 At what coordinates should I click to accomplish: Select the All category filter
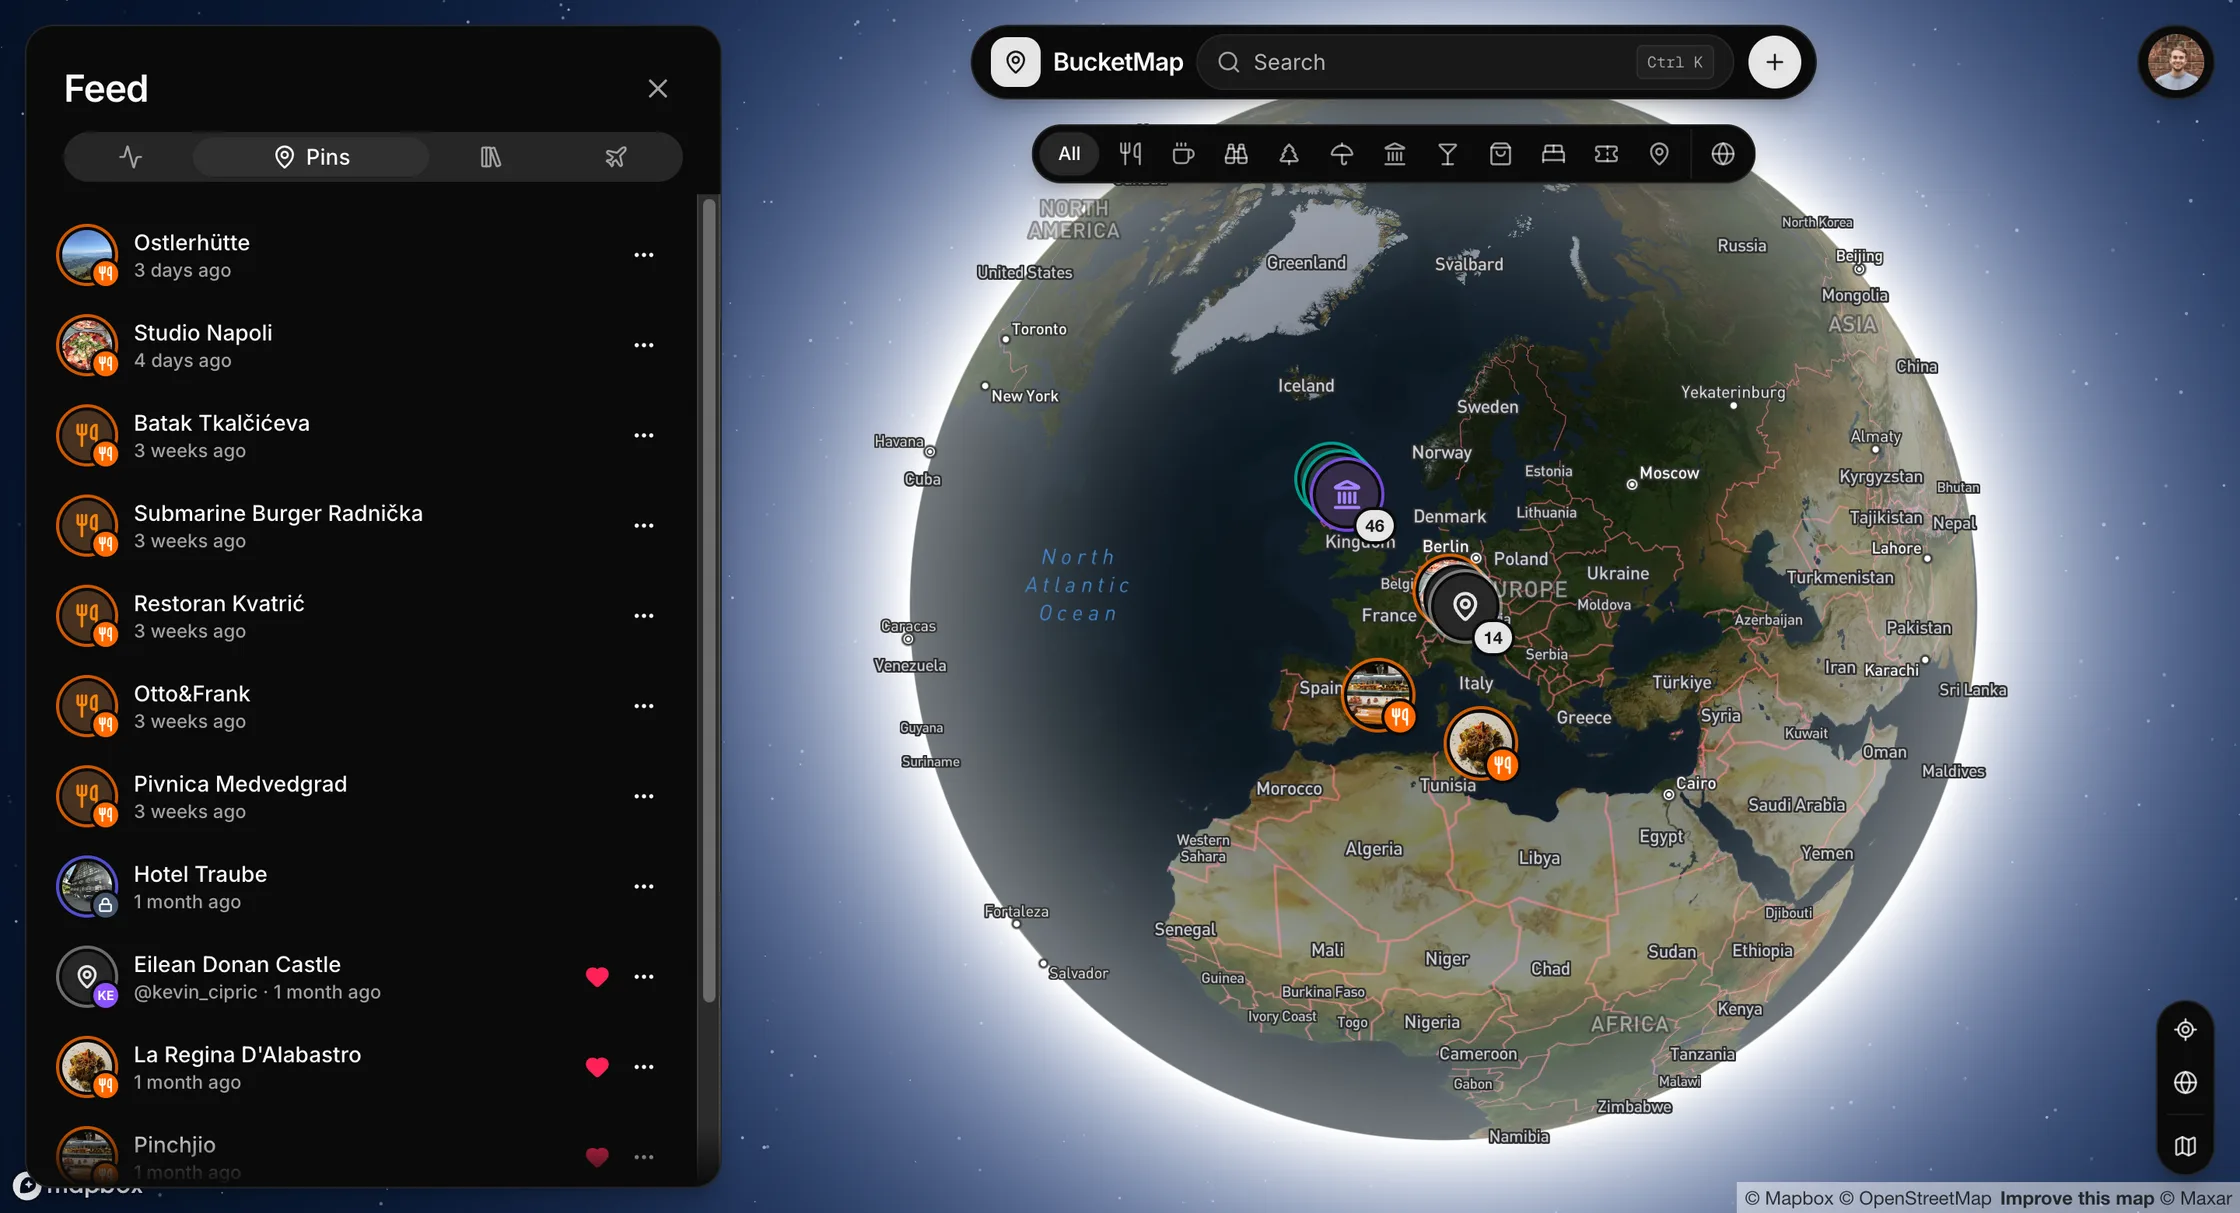click(x=1069, y=154)
